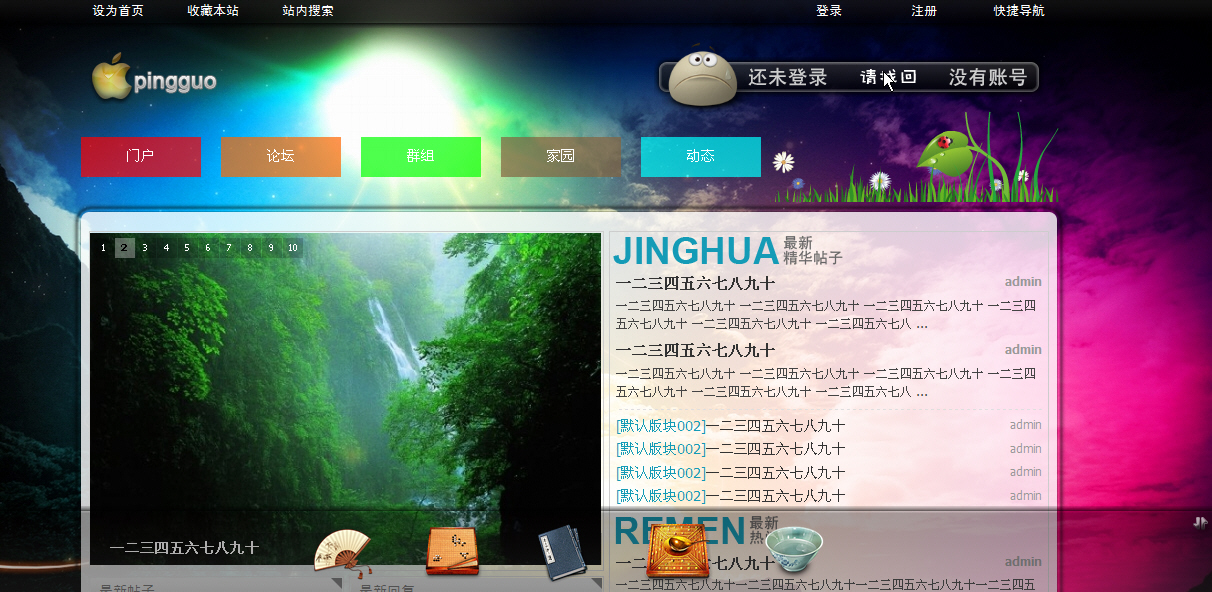Click the ellipsis after second featured excerpt

tap(922, 393)
